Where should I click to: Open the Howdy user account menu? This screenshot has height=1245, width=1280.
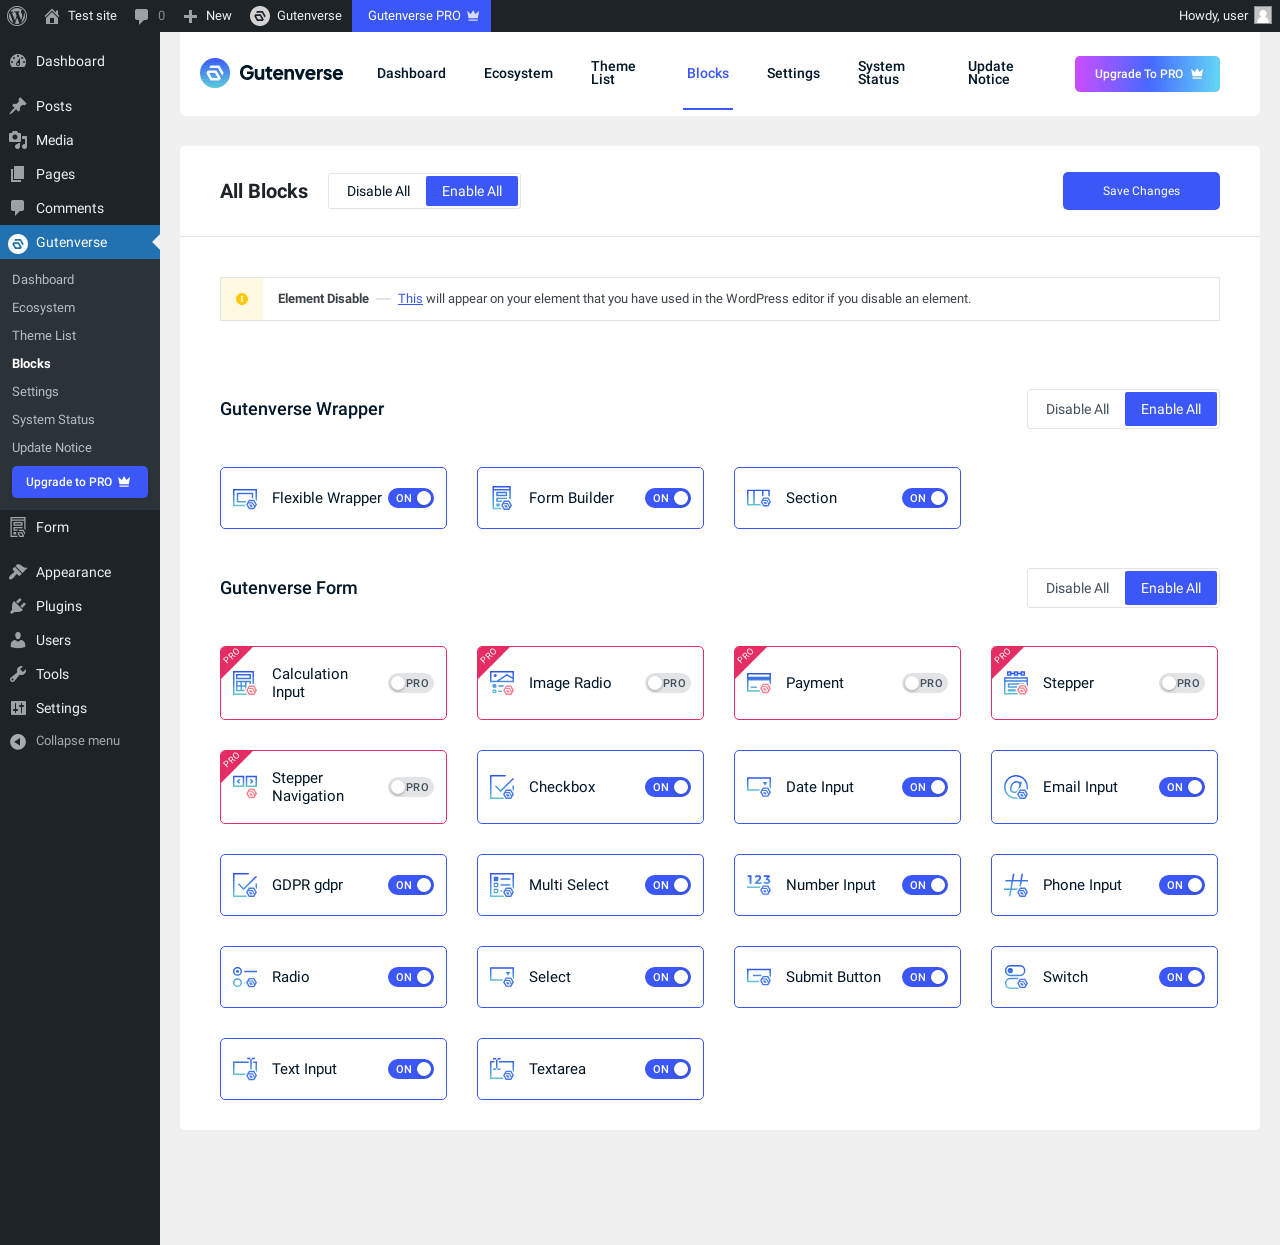[x=1224, y=16]
